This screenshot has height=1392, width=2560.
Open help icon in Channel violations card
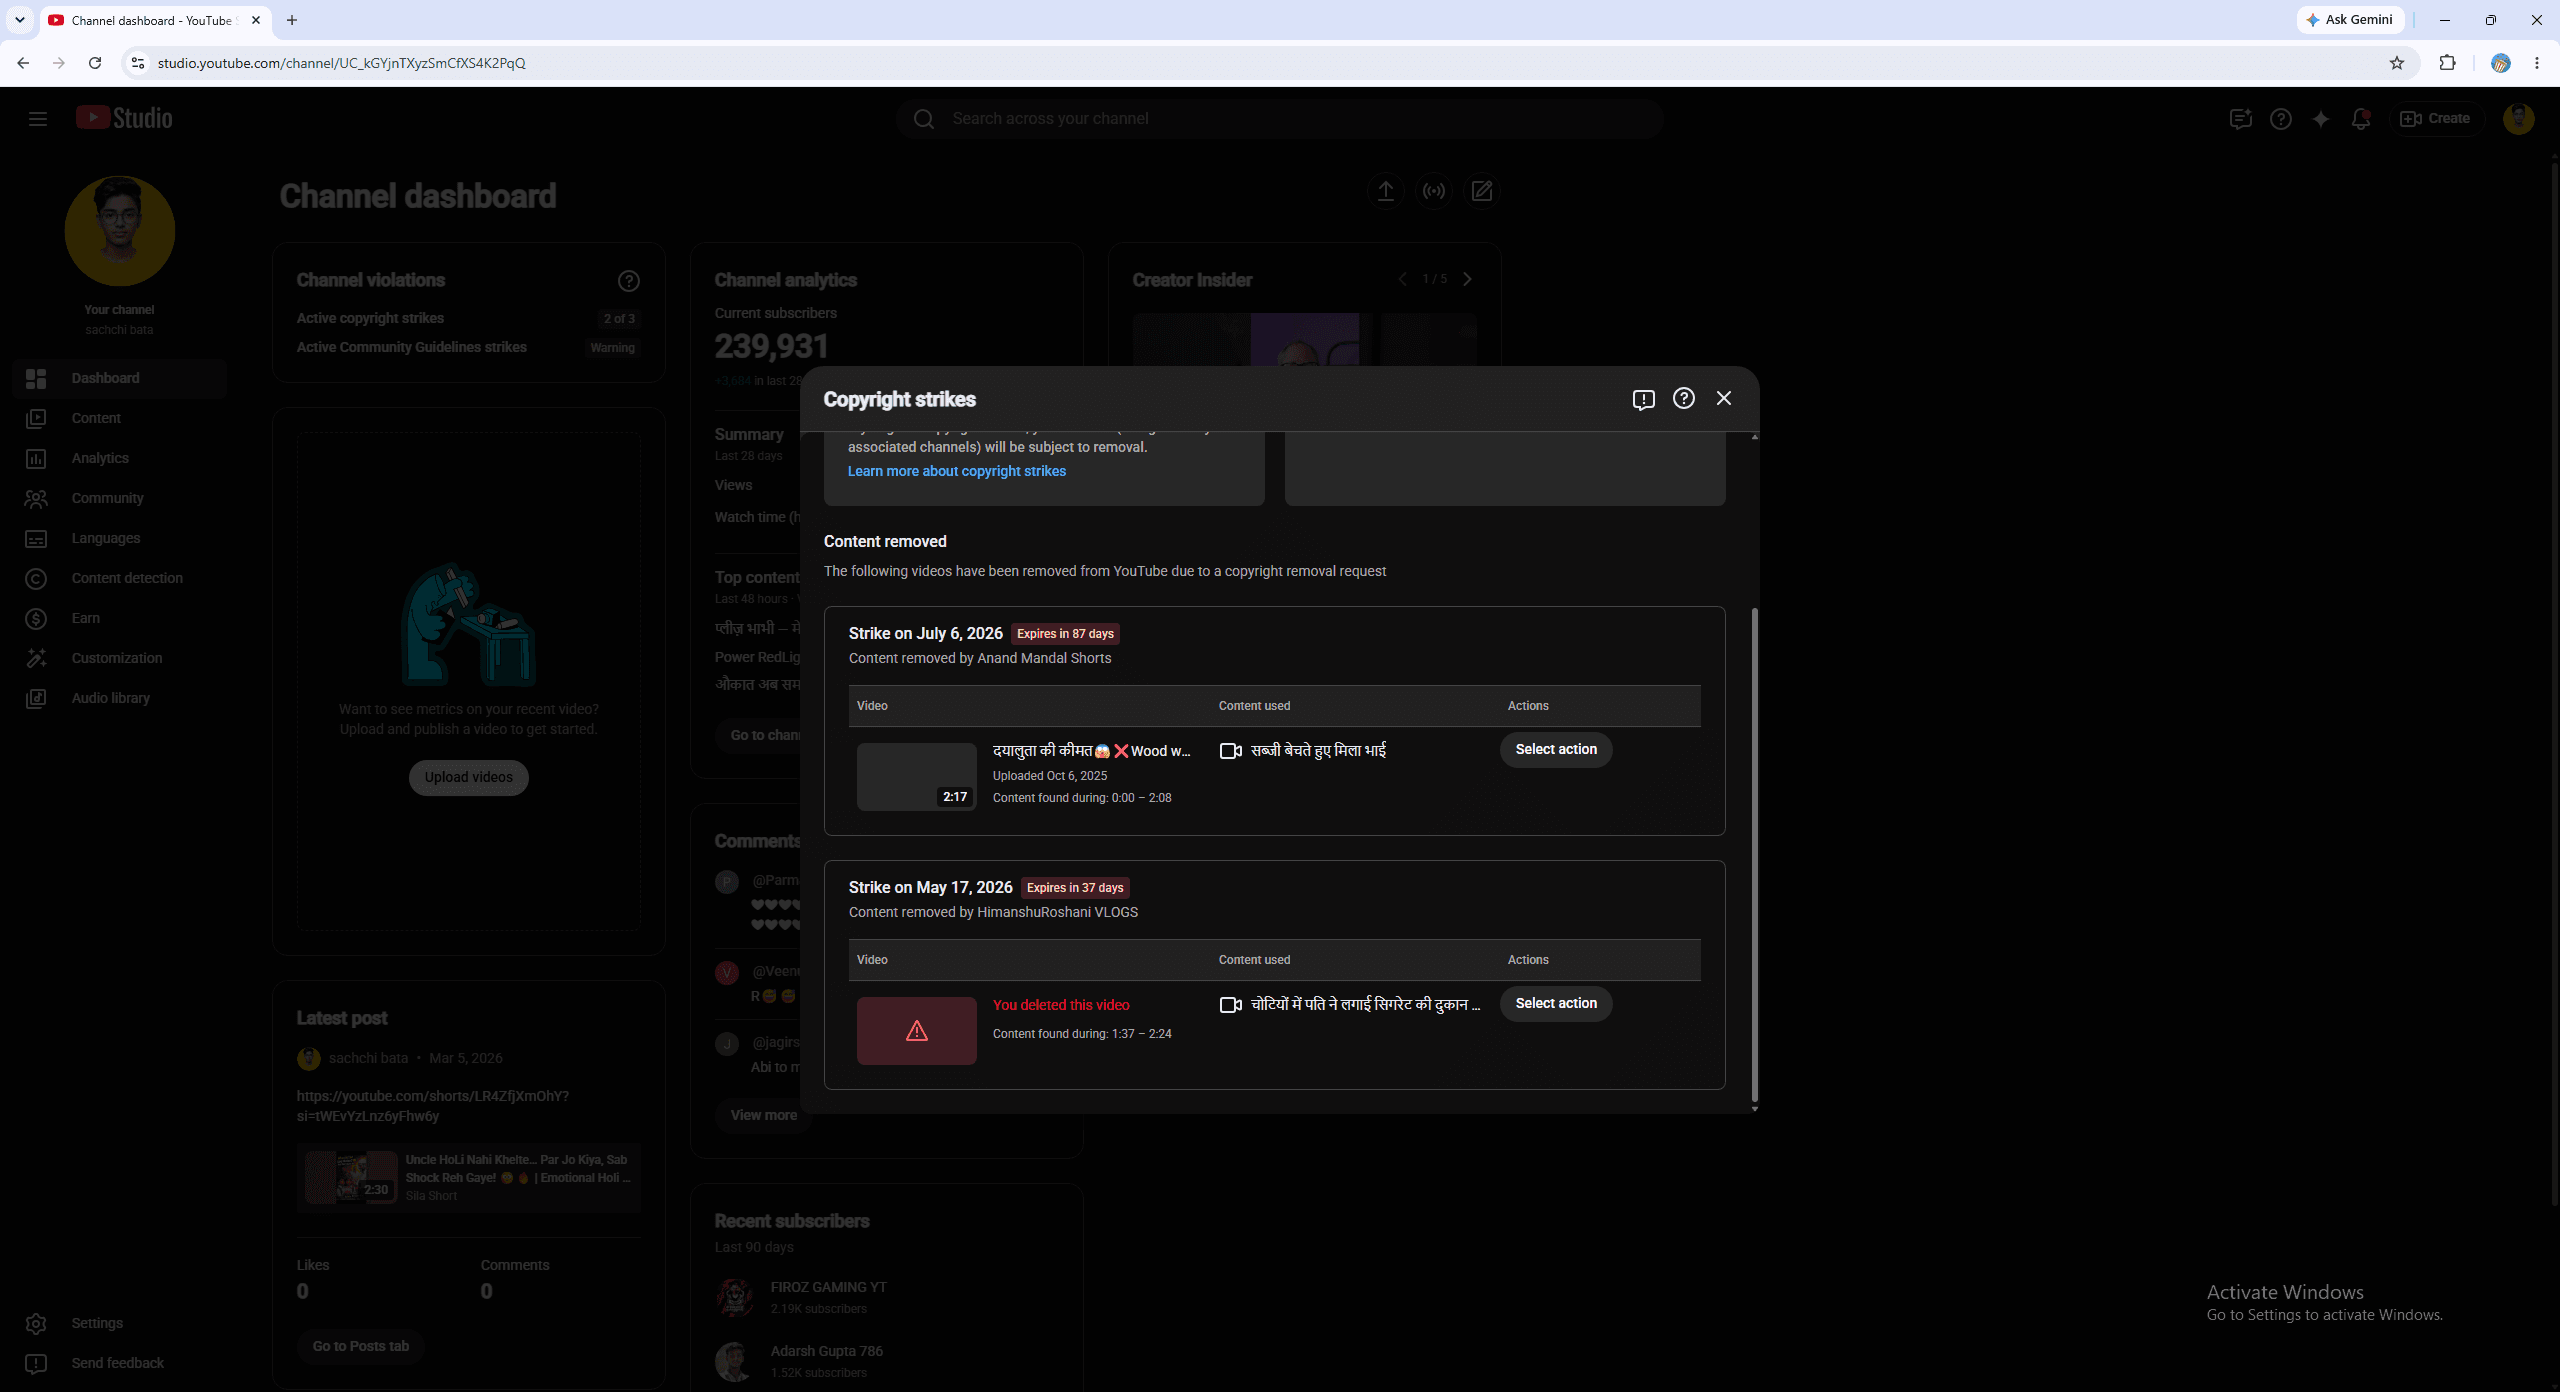coord(629,281)
